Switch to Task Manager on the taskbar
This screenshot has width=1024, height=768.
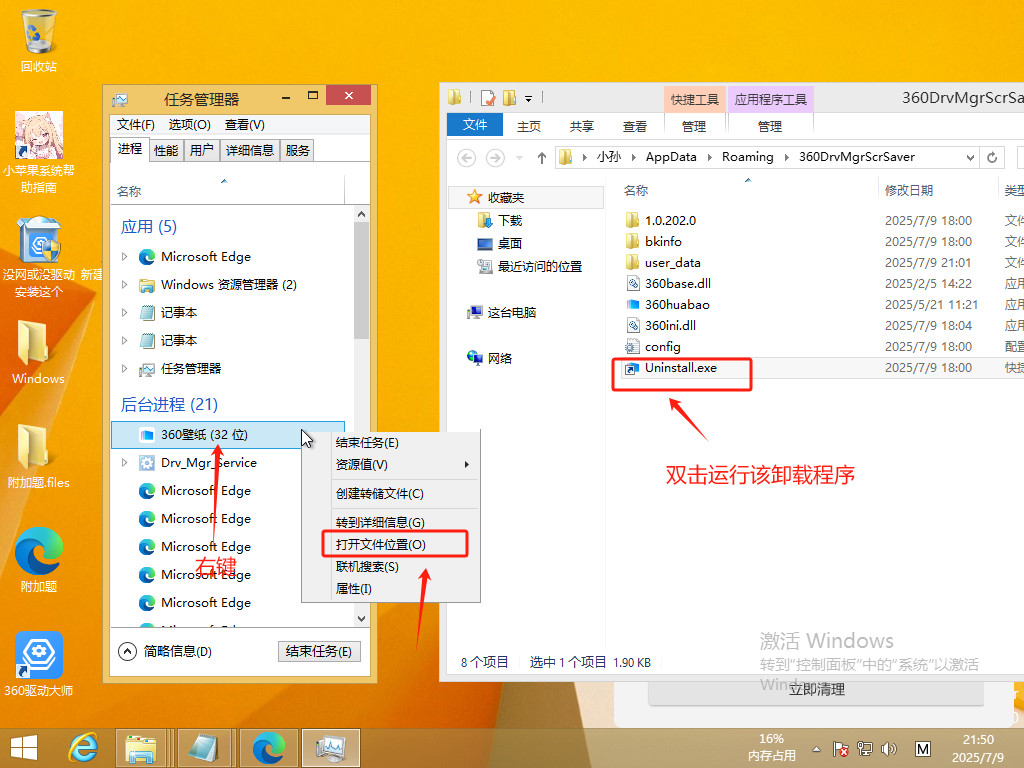click(330, 748)
